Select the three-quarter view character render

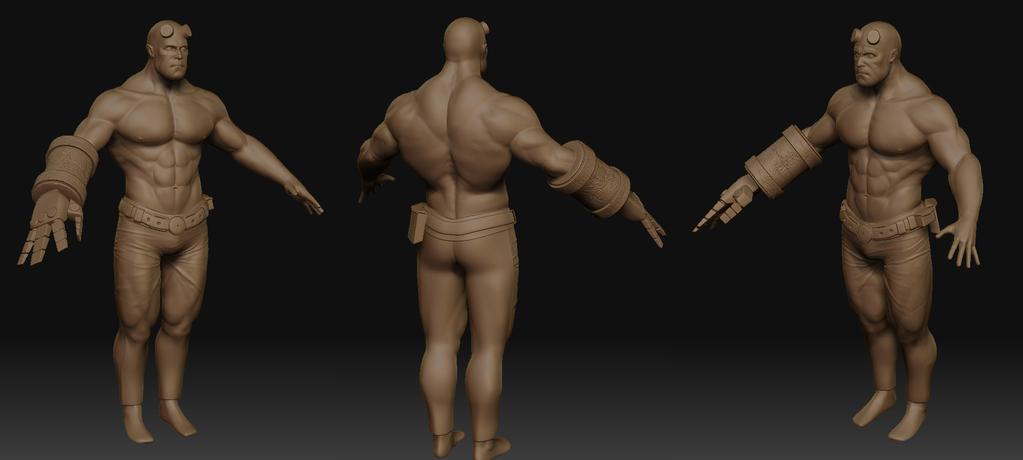[x=838, y=231]
